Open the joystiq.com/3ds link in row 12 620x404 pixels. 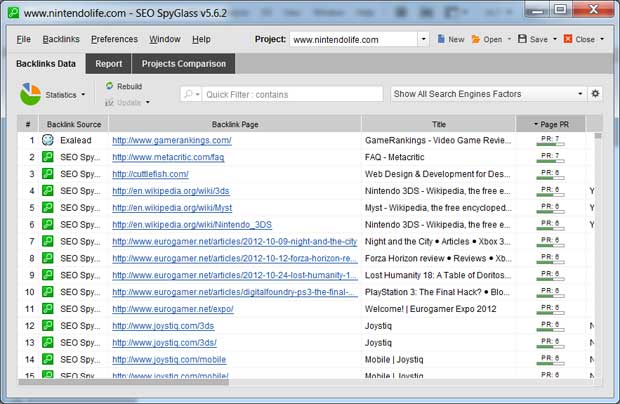pos(163,326)
